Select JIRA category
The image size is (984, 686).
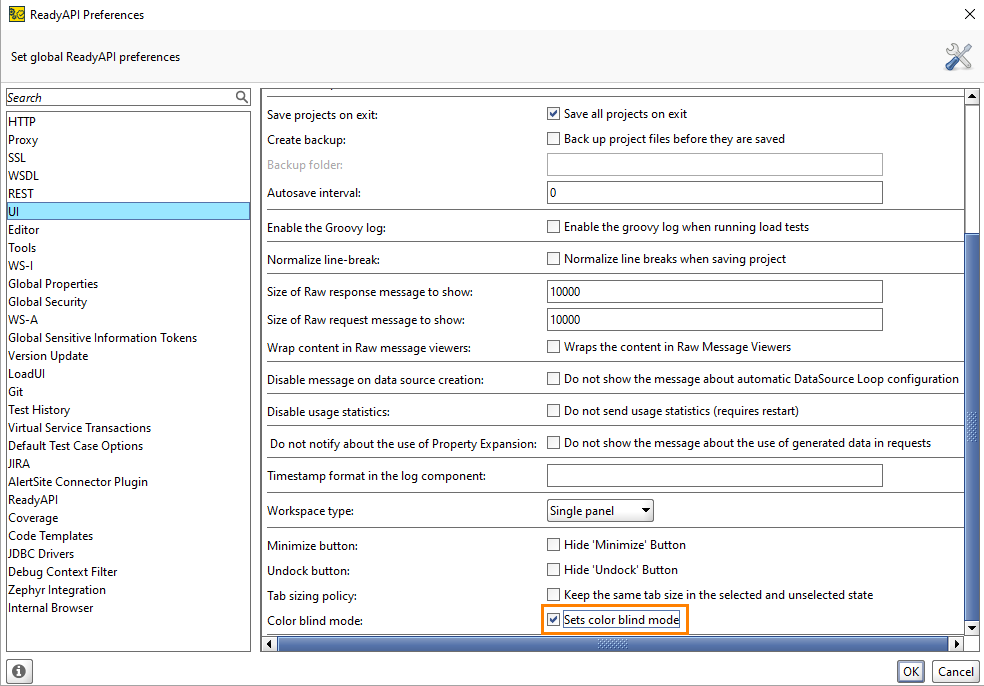coord(128,464)
